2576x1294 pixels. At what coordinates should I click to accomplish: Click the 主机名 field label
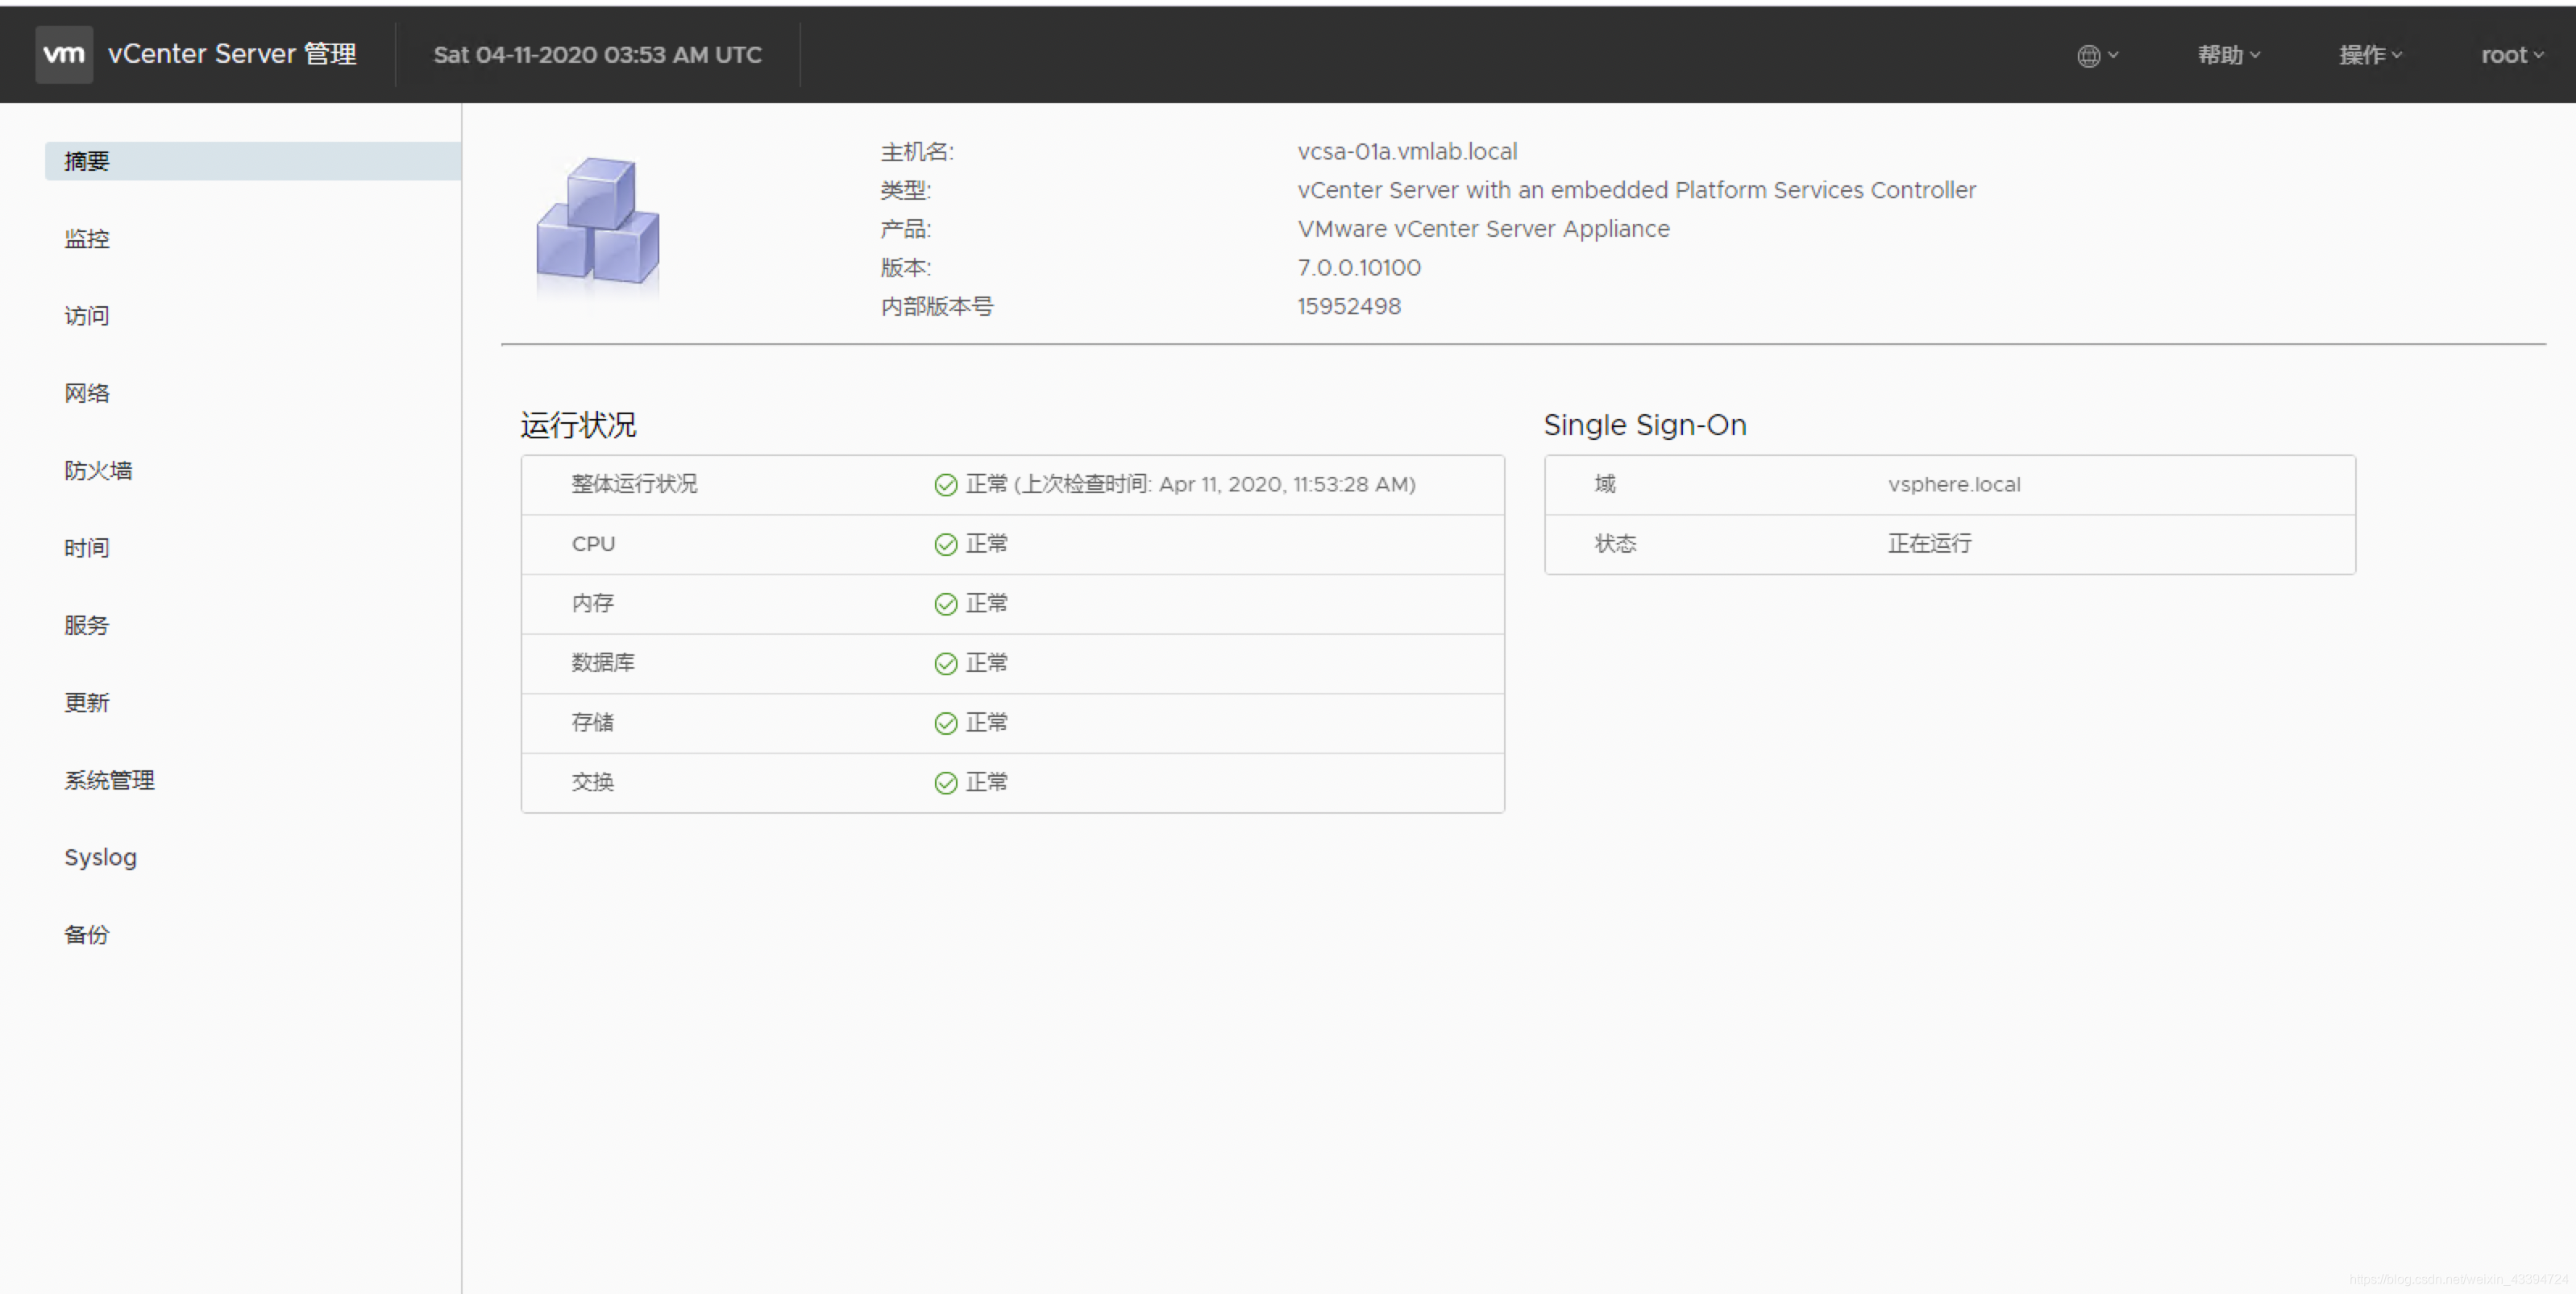917,151
